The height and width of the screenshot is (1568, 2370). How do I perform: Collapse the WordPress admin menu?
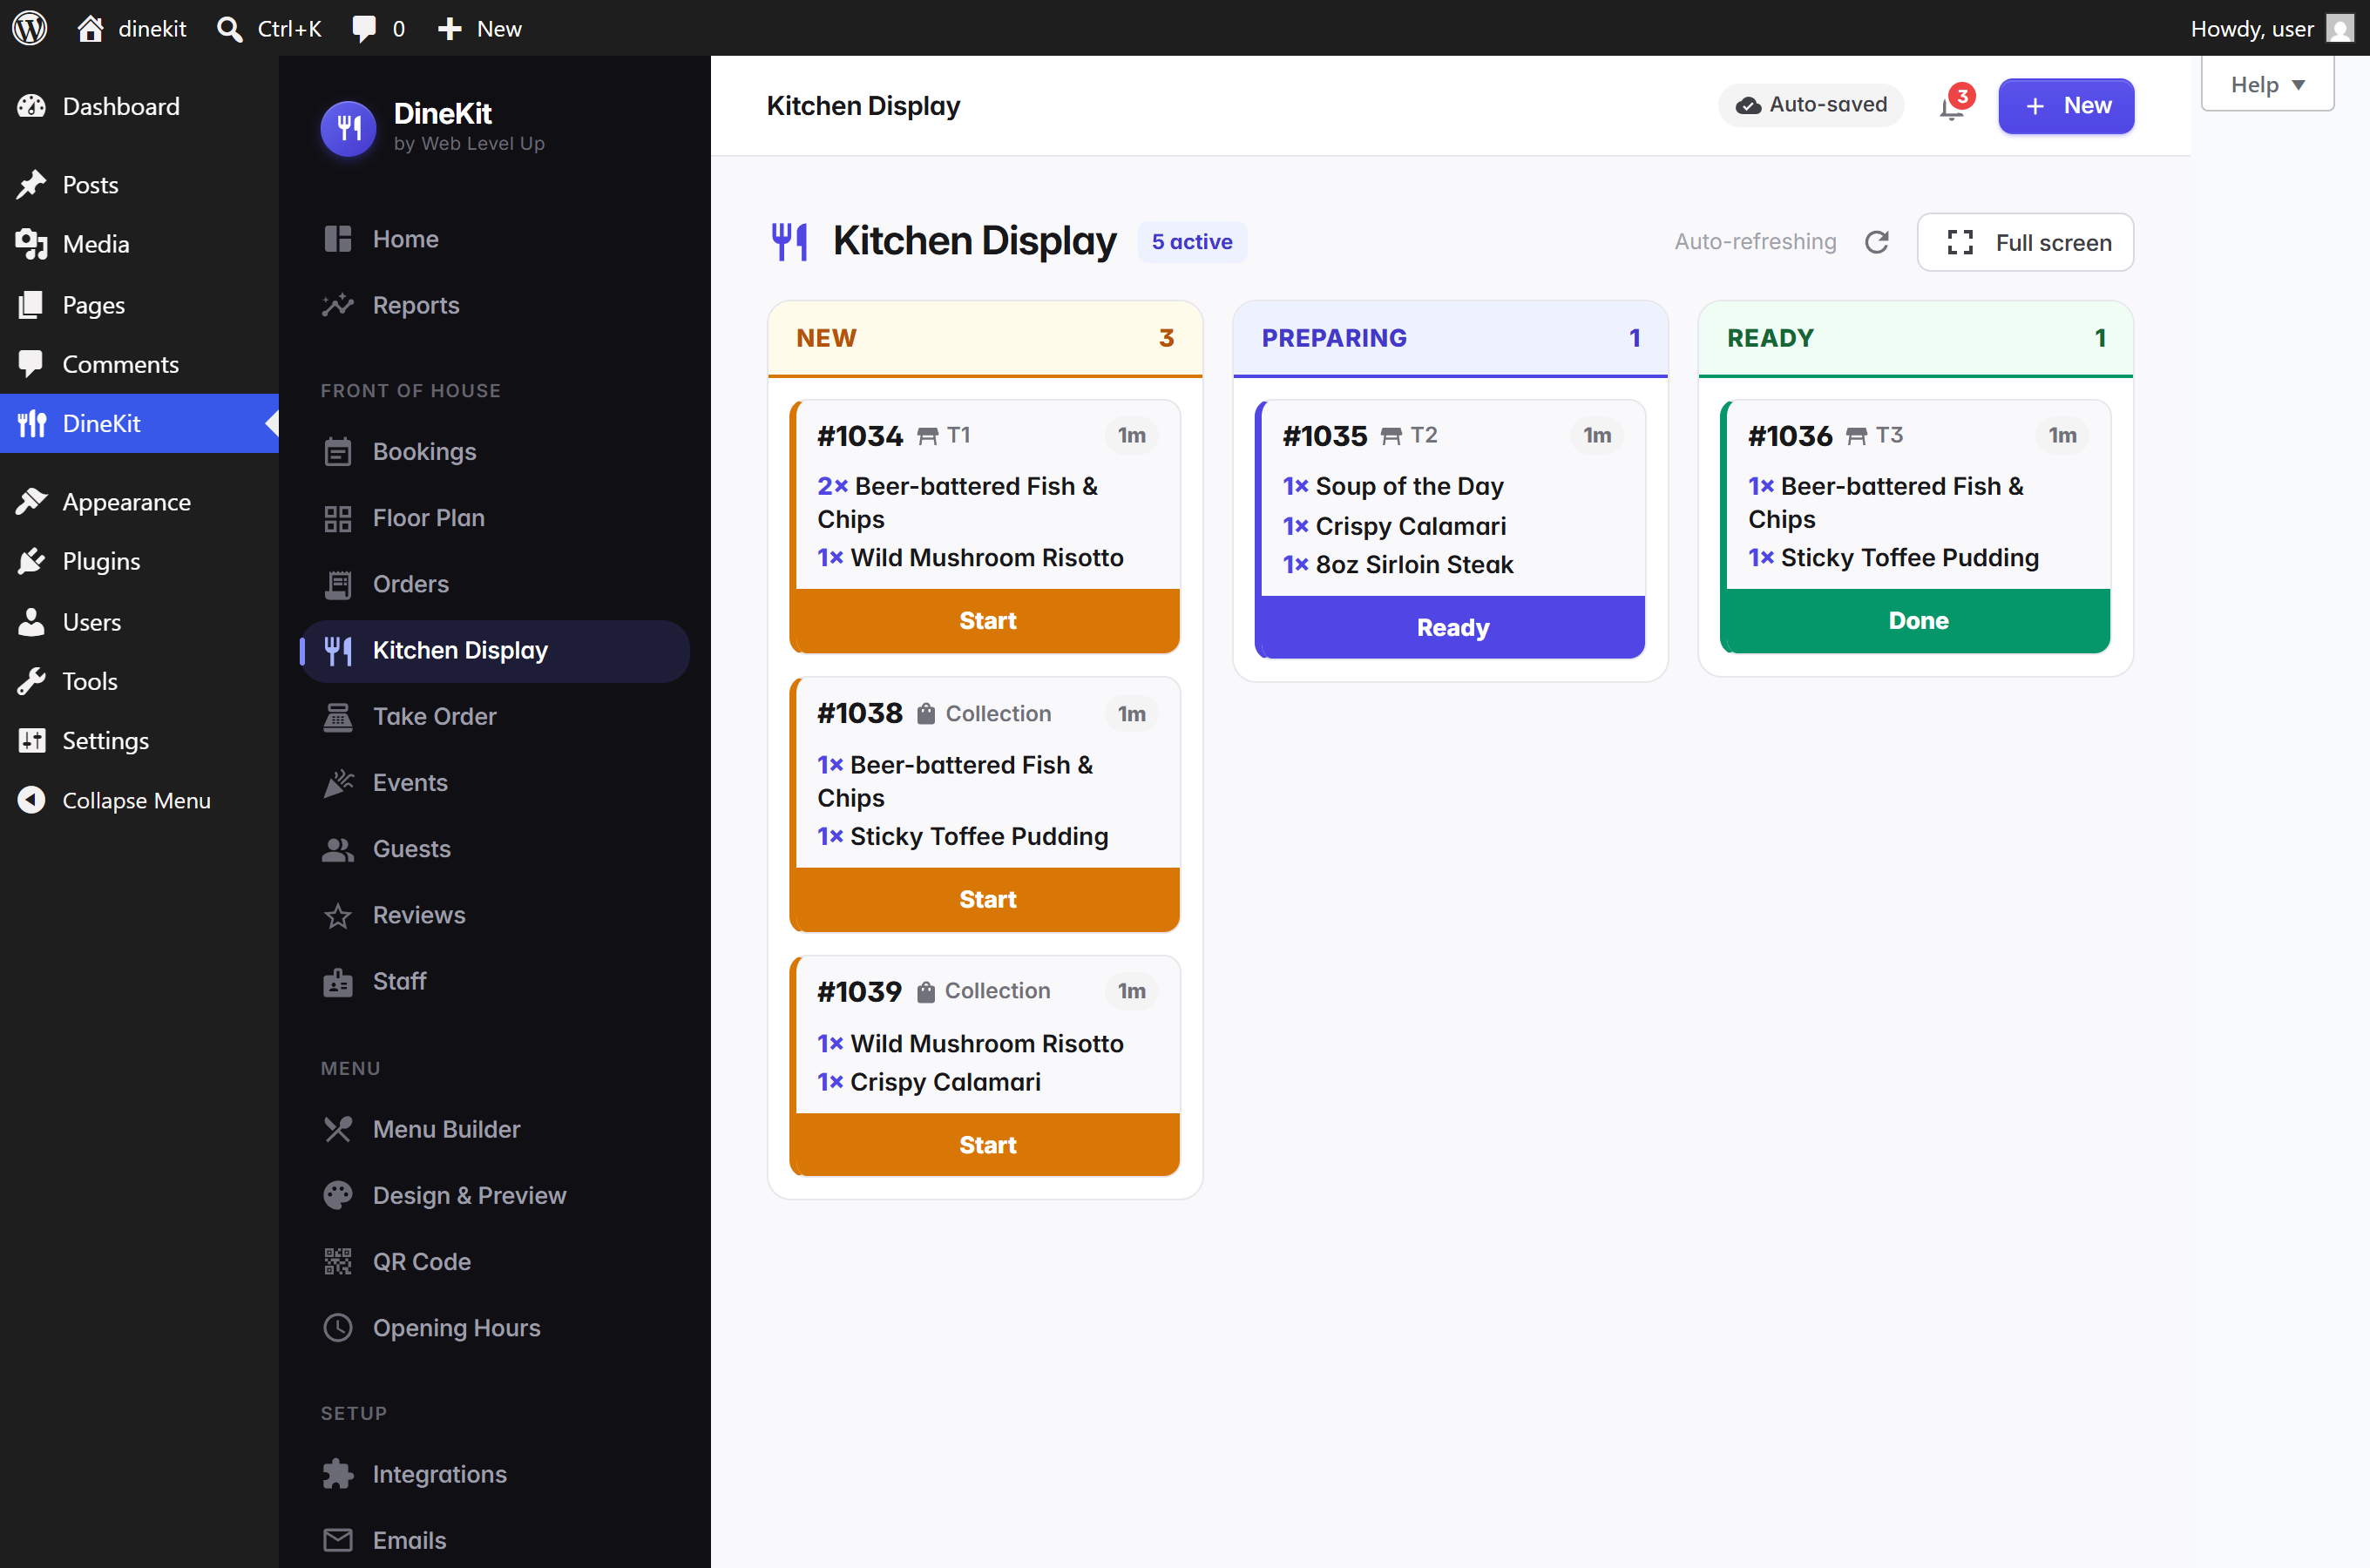pos(139,801)
